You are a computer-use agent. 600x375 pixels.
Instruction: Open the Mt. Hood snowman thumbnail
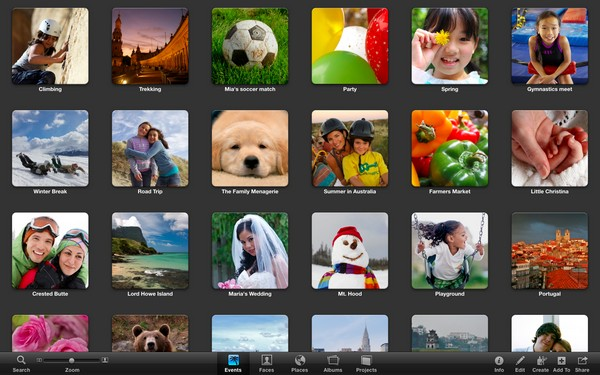(x=350, y=251)
